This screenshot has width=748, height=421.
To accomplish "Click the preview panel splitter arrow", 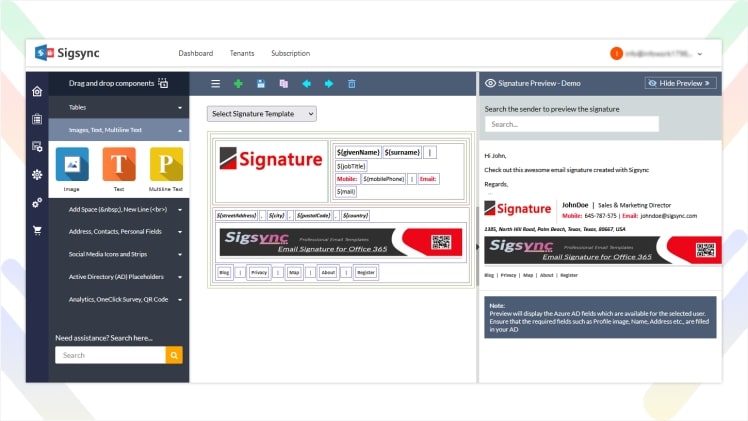I will pyautogui.click(x=478, y=247).
